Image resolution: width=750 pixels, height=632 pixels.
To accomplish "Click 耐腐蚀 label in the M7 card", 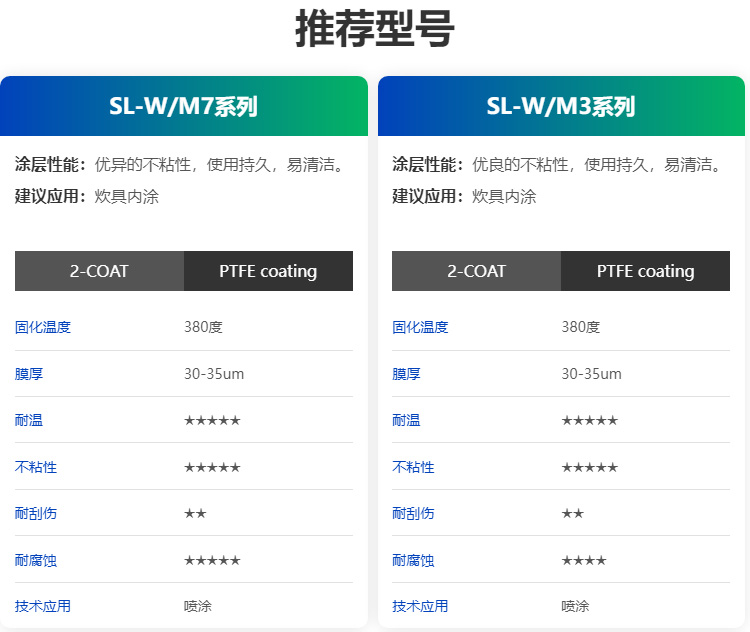I will [36, 560].
